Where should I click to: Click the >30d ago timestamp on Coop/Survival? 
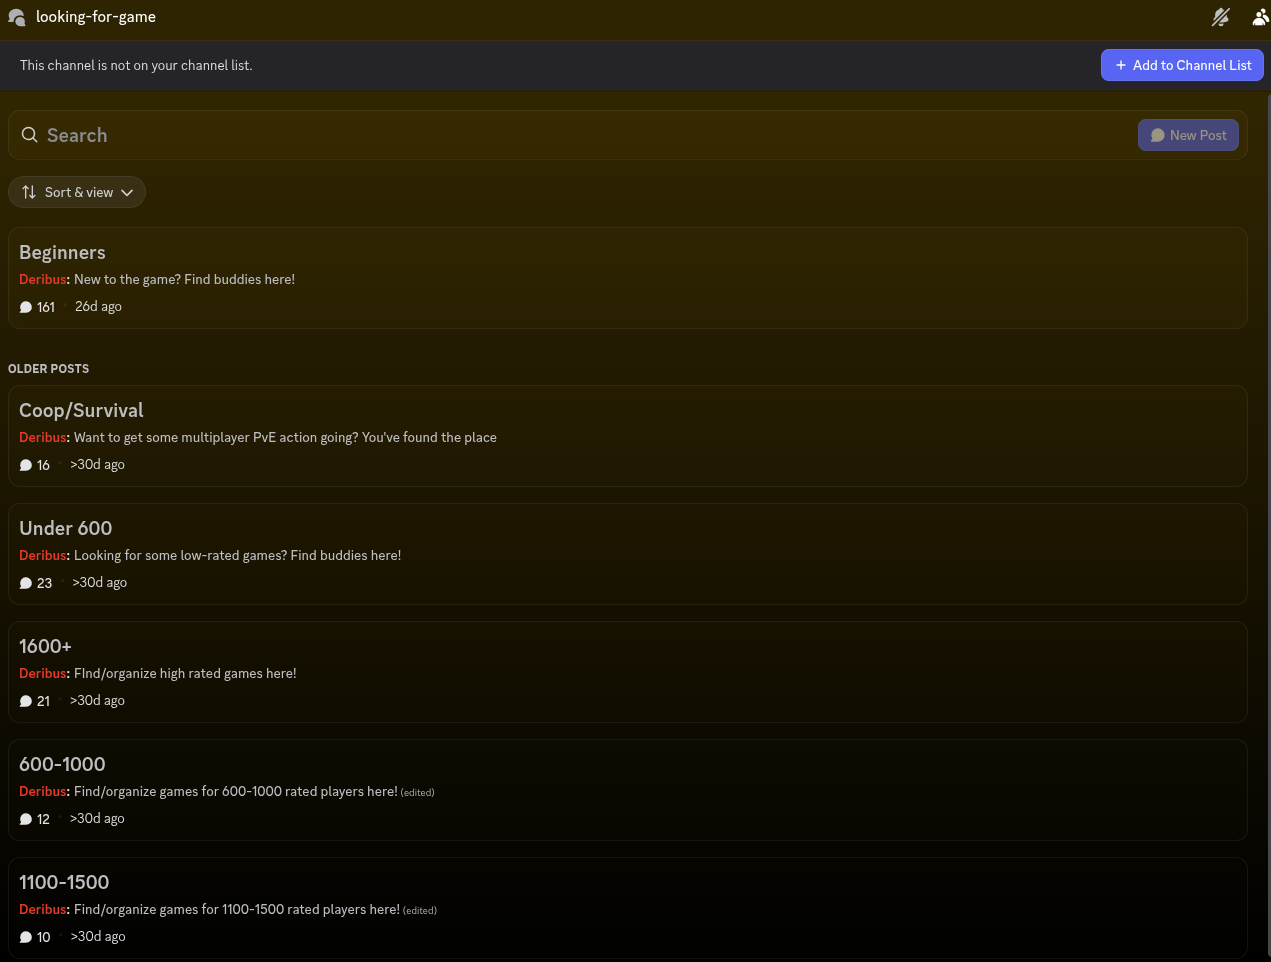(97, 465)
